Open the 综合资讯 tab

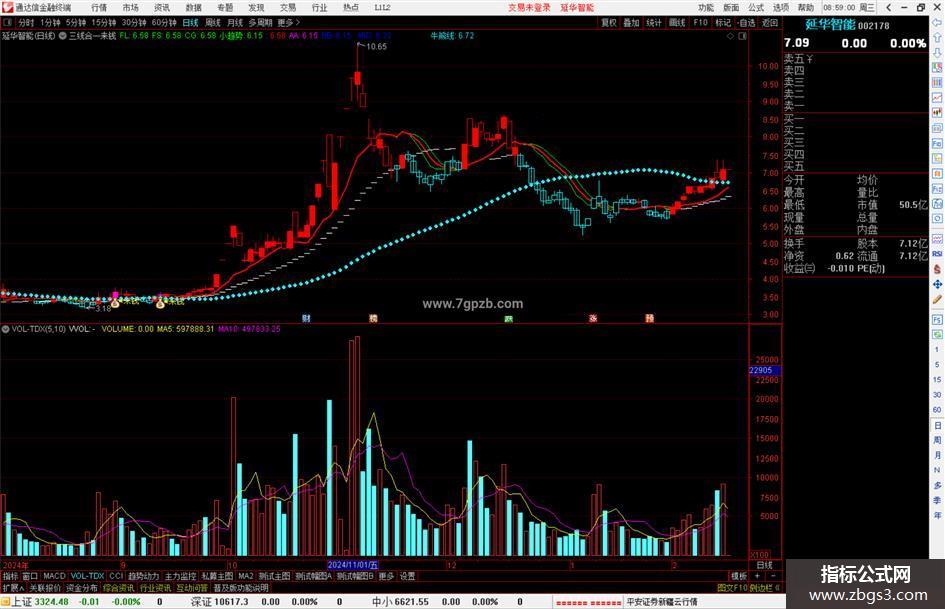119,587
